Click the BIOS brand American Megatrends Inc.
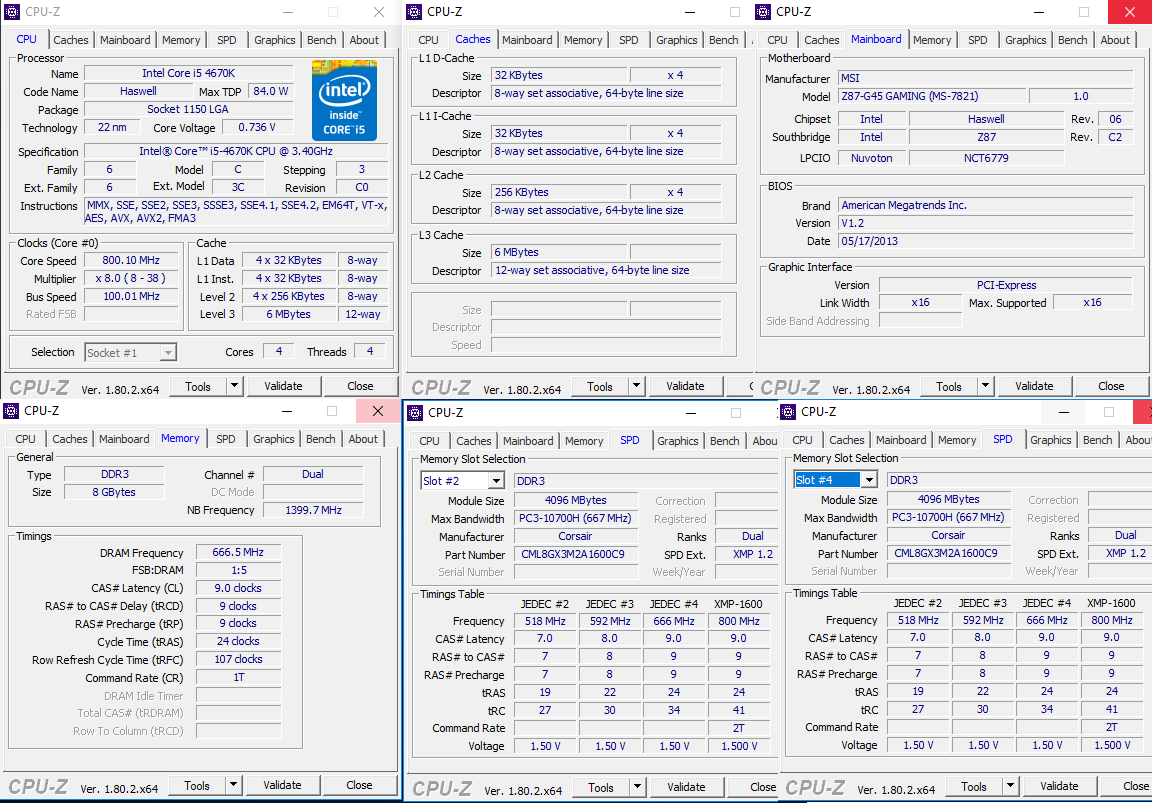Viewport: 1152px width, 806px height. [985, 206]
